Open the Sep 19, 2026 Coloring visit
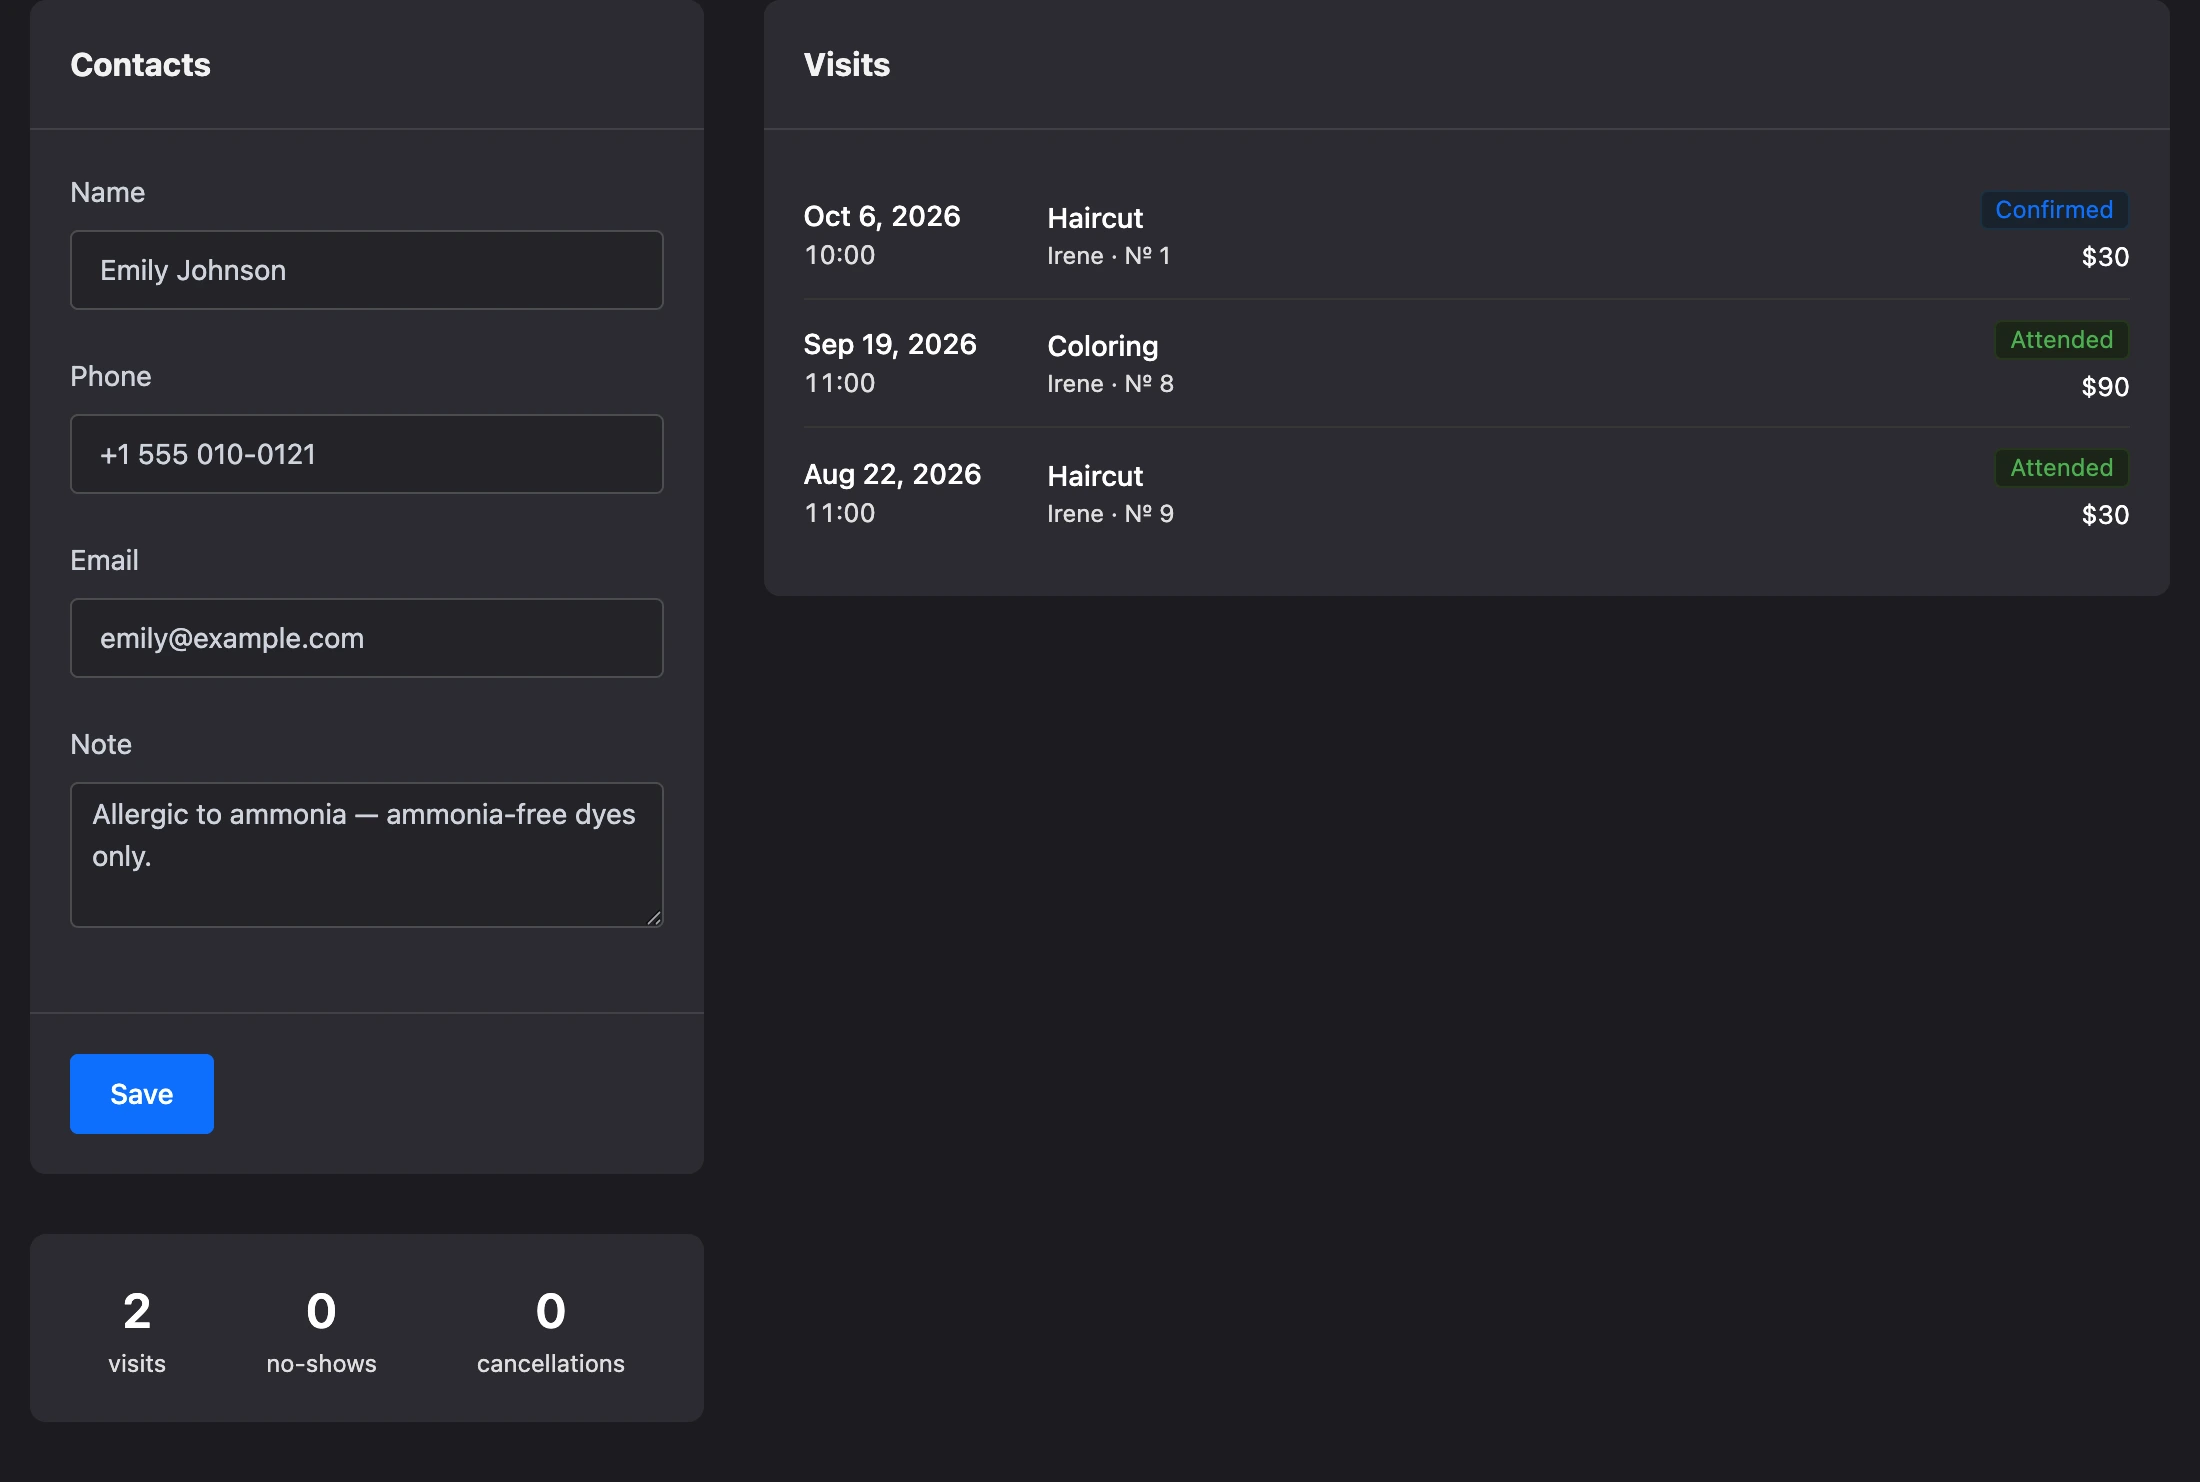2200x1482 pixels. (1466, 364)
